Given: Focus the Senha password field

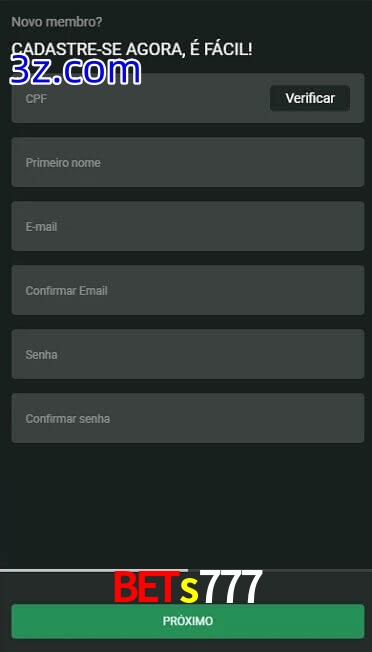Looking at the screenshot, I should pos(188,354).
